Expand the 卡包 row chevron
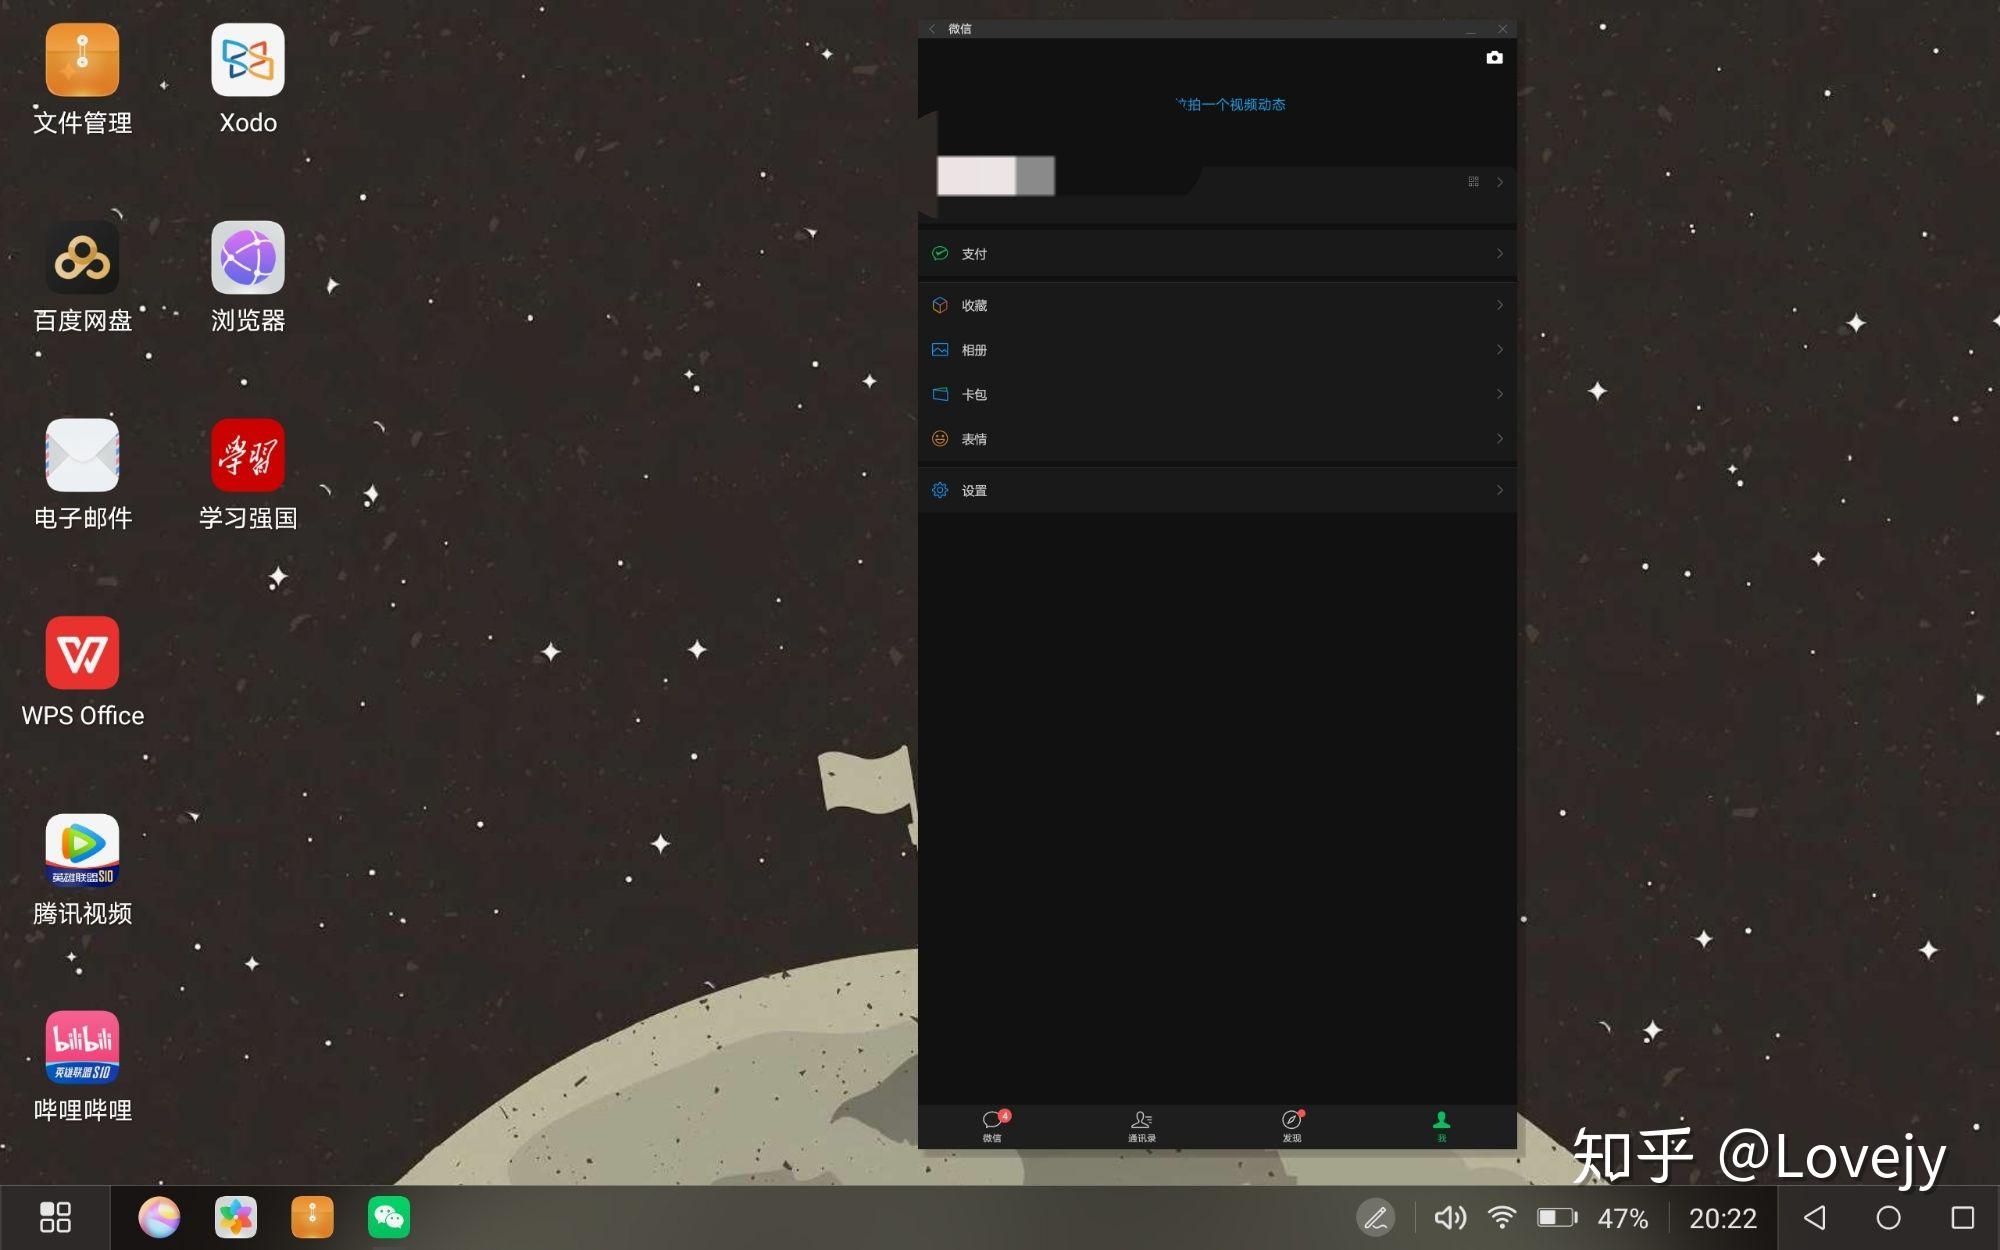The height and width of the screenshot is (1250, 2000). [x=1499, y=394]
